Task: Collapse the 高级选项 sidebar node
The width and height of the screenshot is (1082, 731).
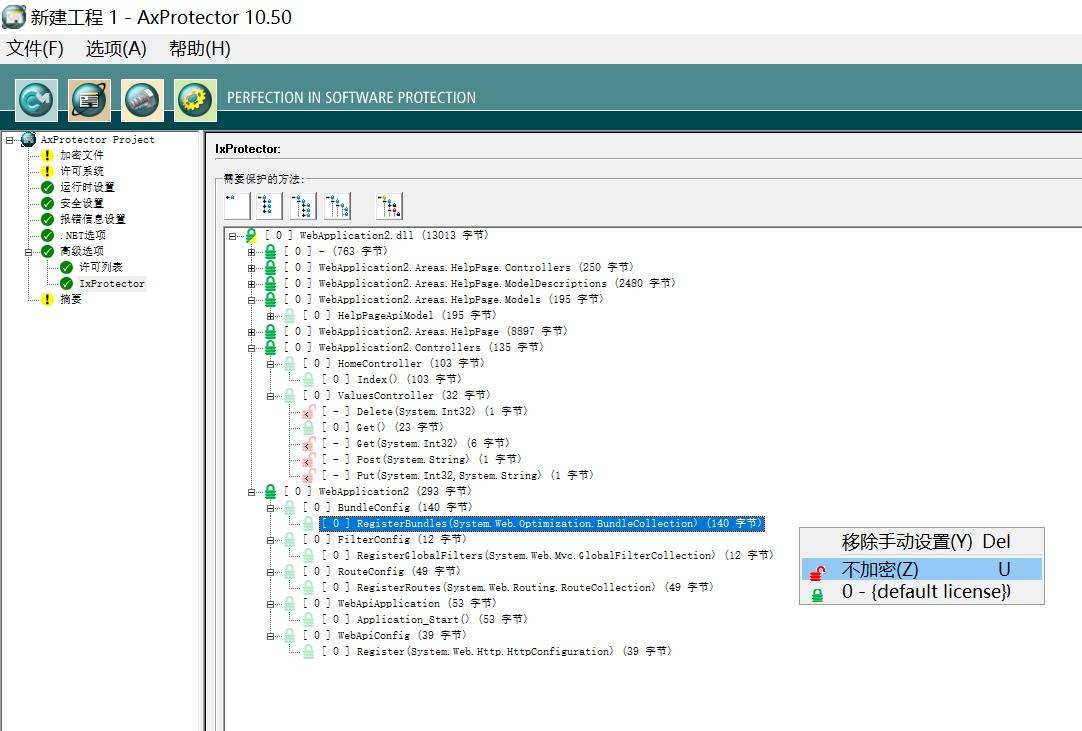Action: [29, 252]
